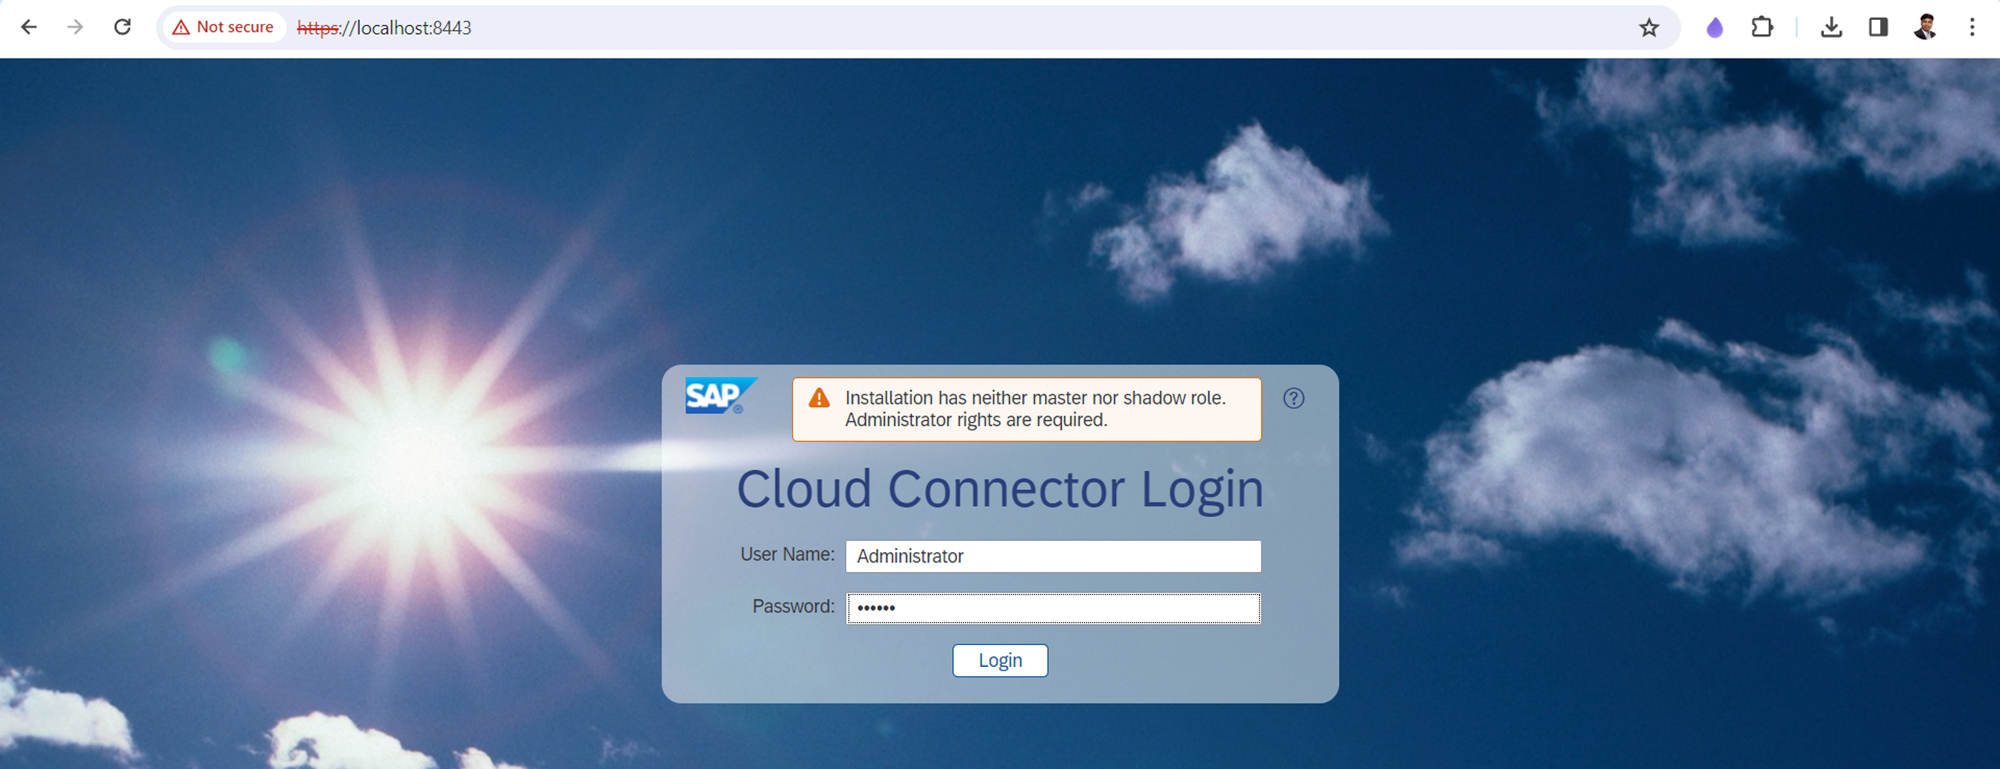
Task: Click the orange warning triangle icon
Action: [819, 398]
